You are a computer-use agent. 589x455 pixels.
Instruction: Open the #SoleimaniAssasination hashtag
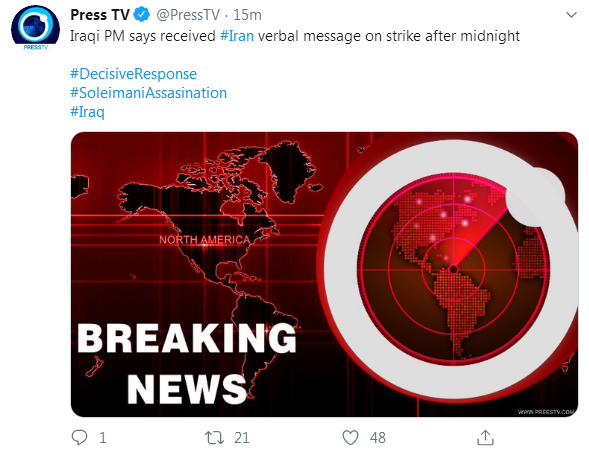148,93
